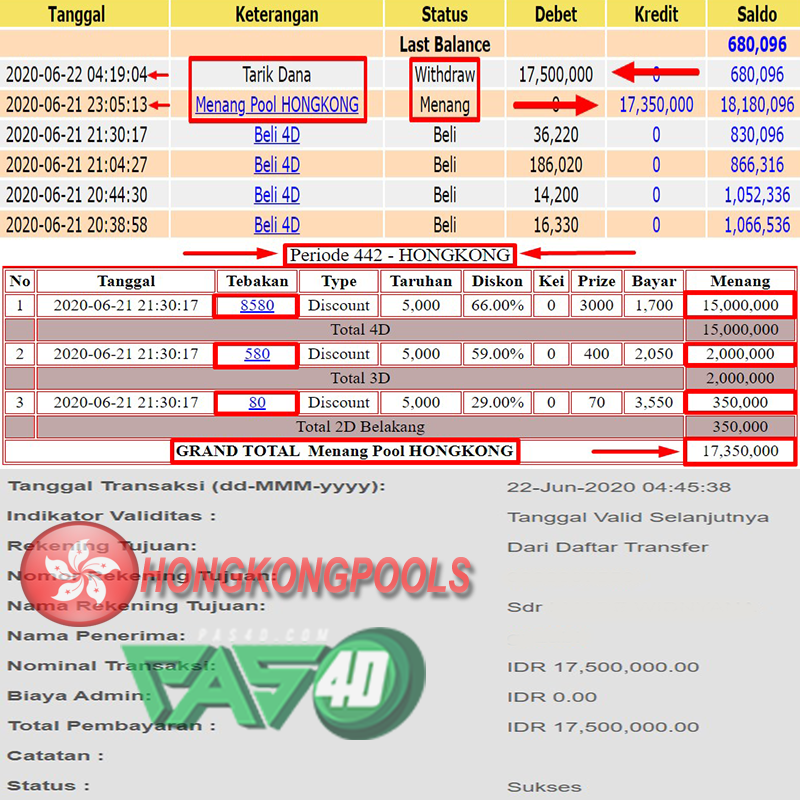Select the IDR 0.00 admin fee value

(552, 697)
